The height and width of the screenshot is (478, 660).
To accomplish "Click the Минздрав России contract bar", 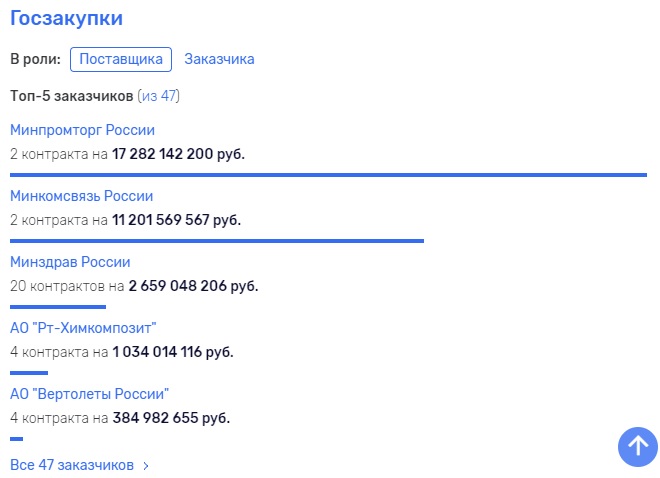I will click(58, 306).
